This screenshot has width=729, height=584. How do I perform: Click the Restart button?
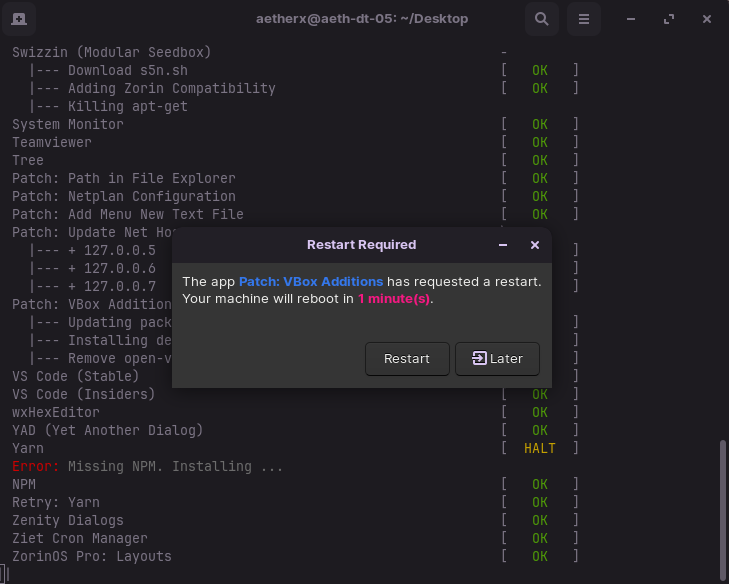pyautogui.click(x=407, y=359)
